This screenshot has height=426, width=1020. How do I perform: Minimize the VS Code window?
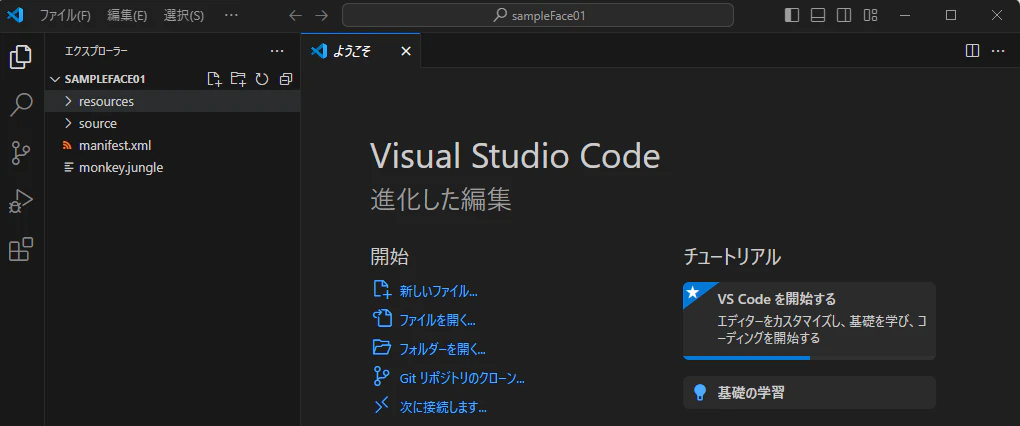(905, 16)
